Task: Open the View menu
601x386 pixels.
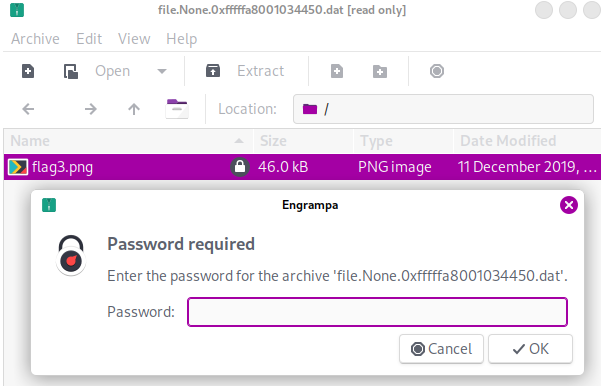Action: pyautogui.click(x=134, y=39)
